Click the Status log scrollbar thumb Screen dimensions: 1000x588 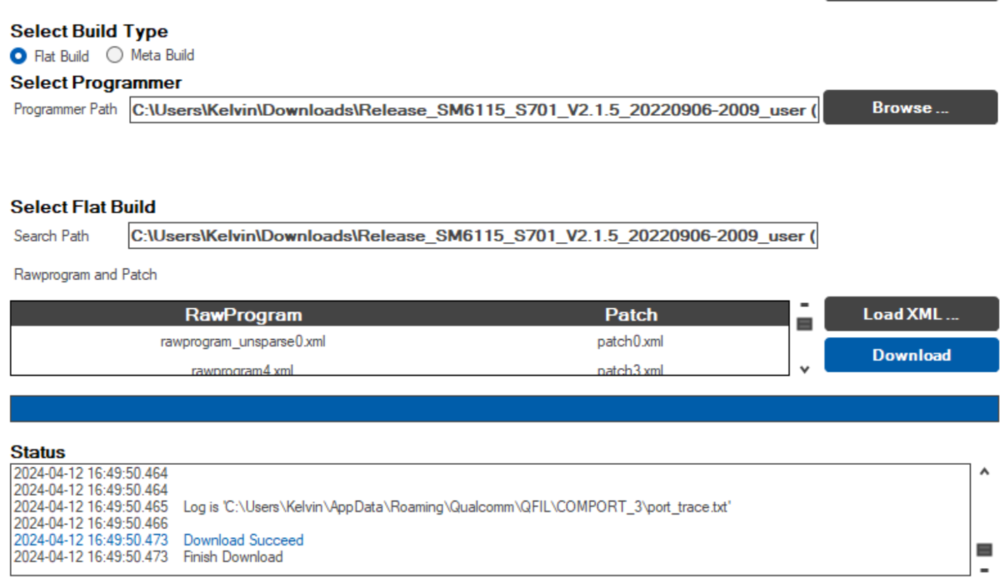pyautogui.click(x=984, y=549)
